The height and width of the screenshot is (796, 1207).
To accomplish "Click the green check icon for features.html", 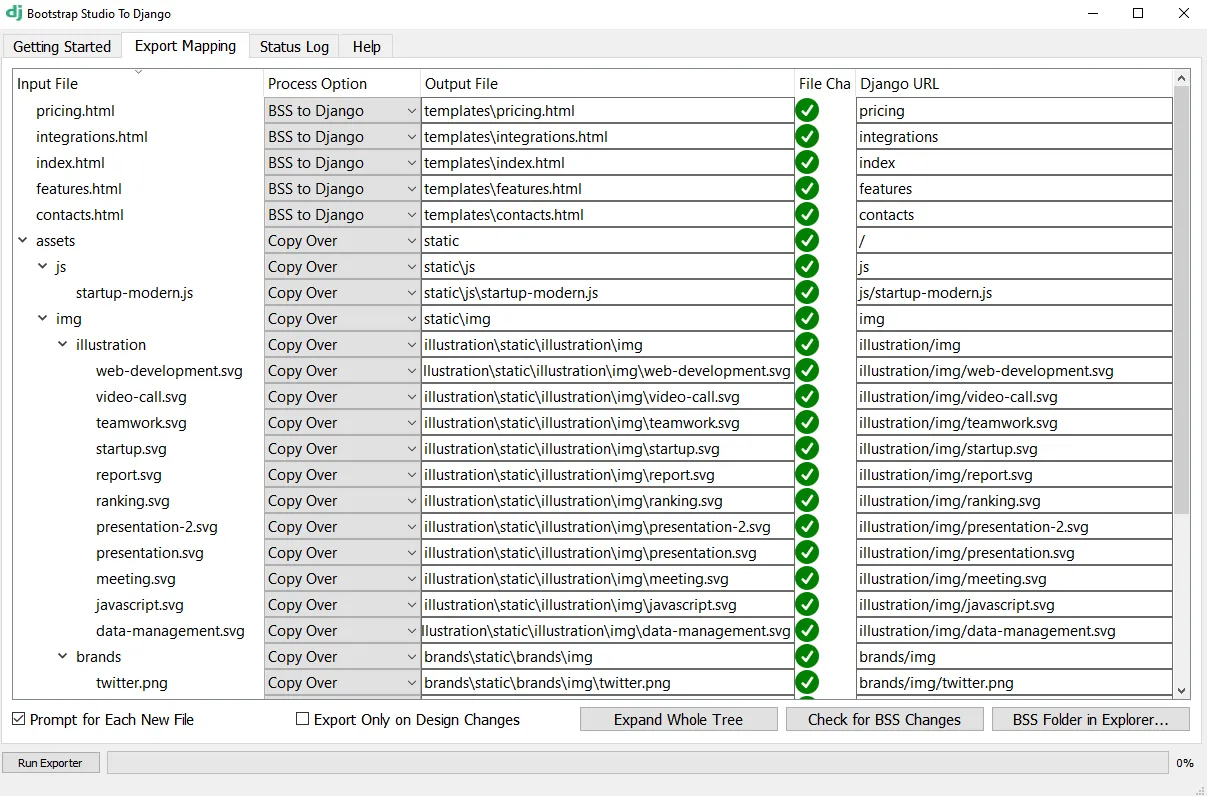I will tap(807, 188).
